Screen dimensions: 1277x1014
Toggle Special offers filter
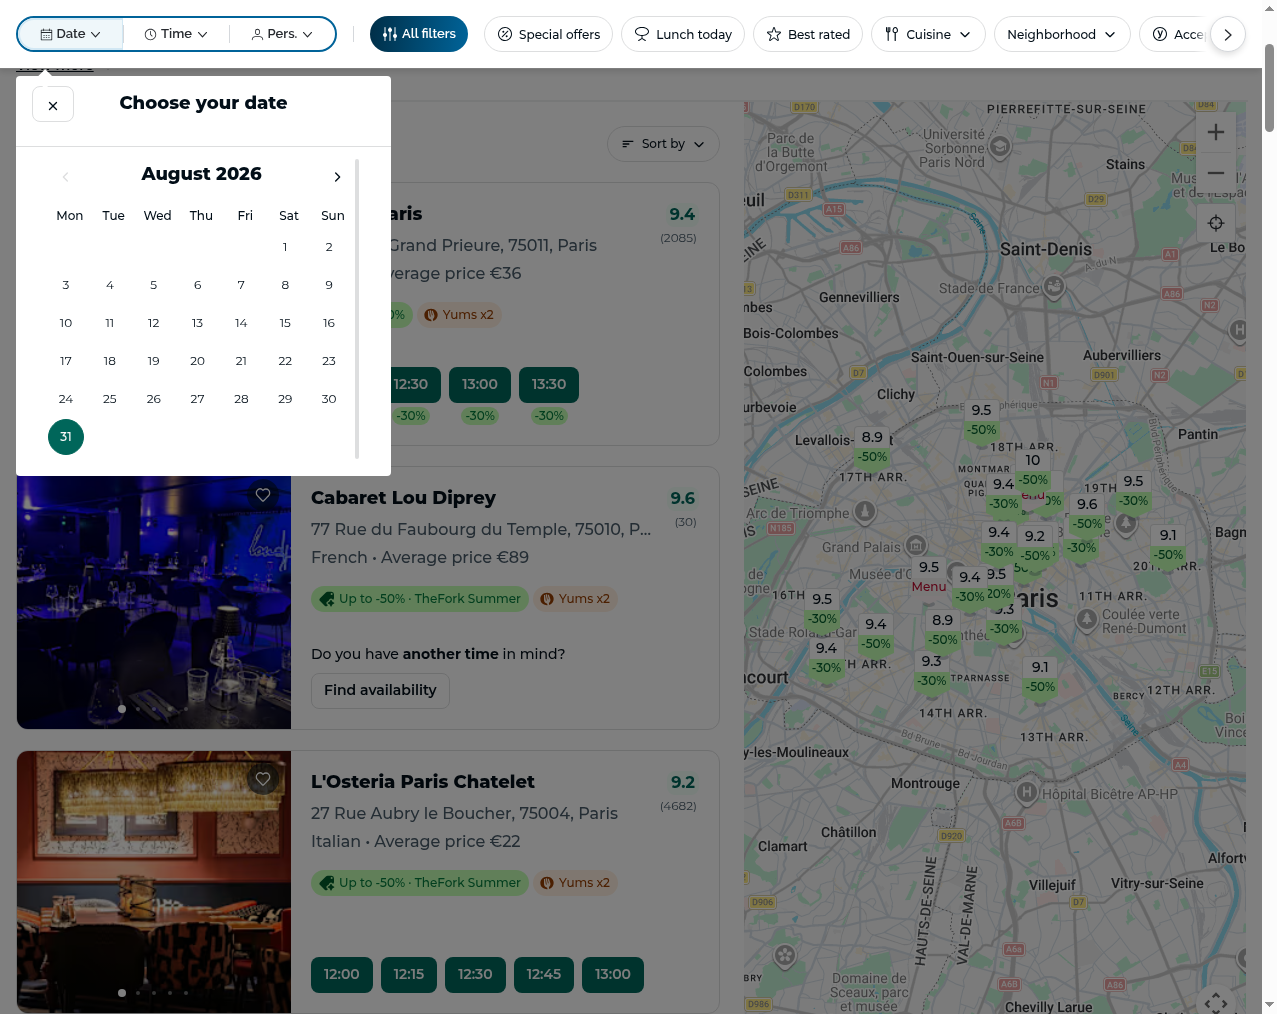[548, 34]
